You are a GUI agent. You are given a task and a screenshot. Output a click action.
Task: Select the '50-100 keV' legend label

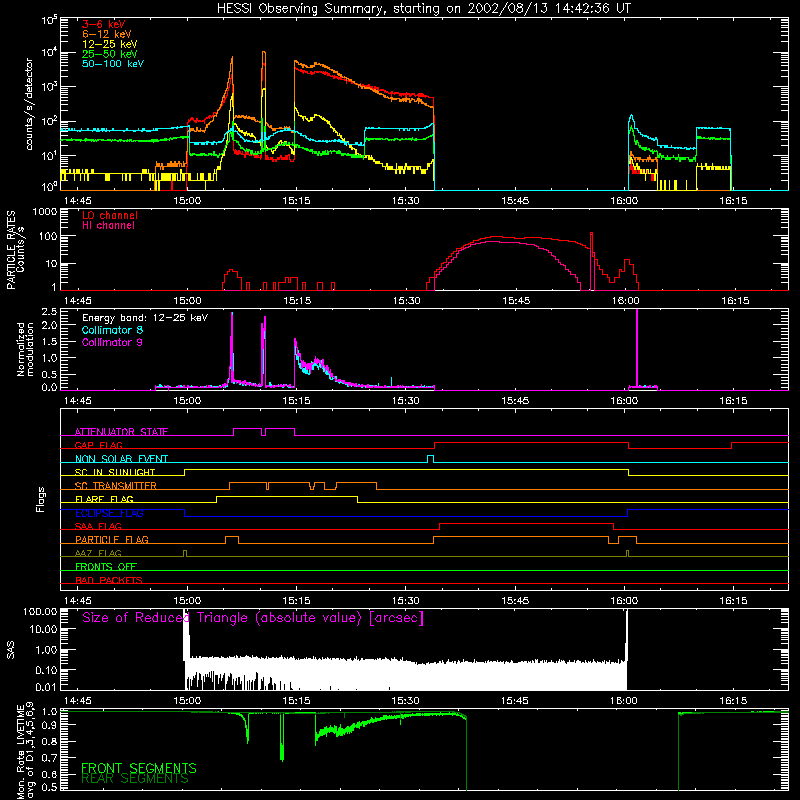[x=113, y=64]
